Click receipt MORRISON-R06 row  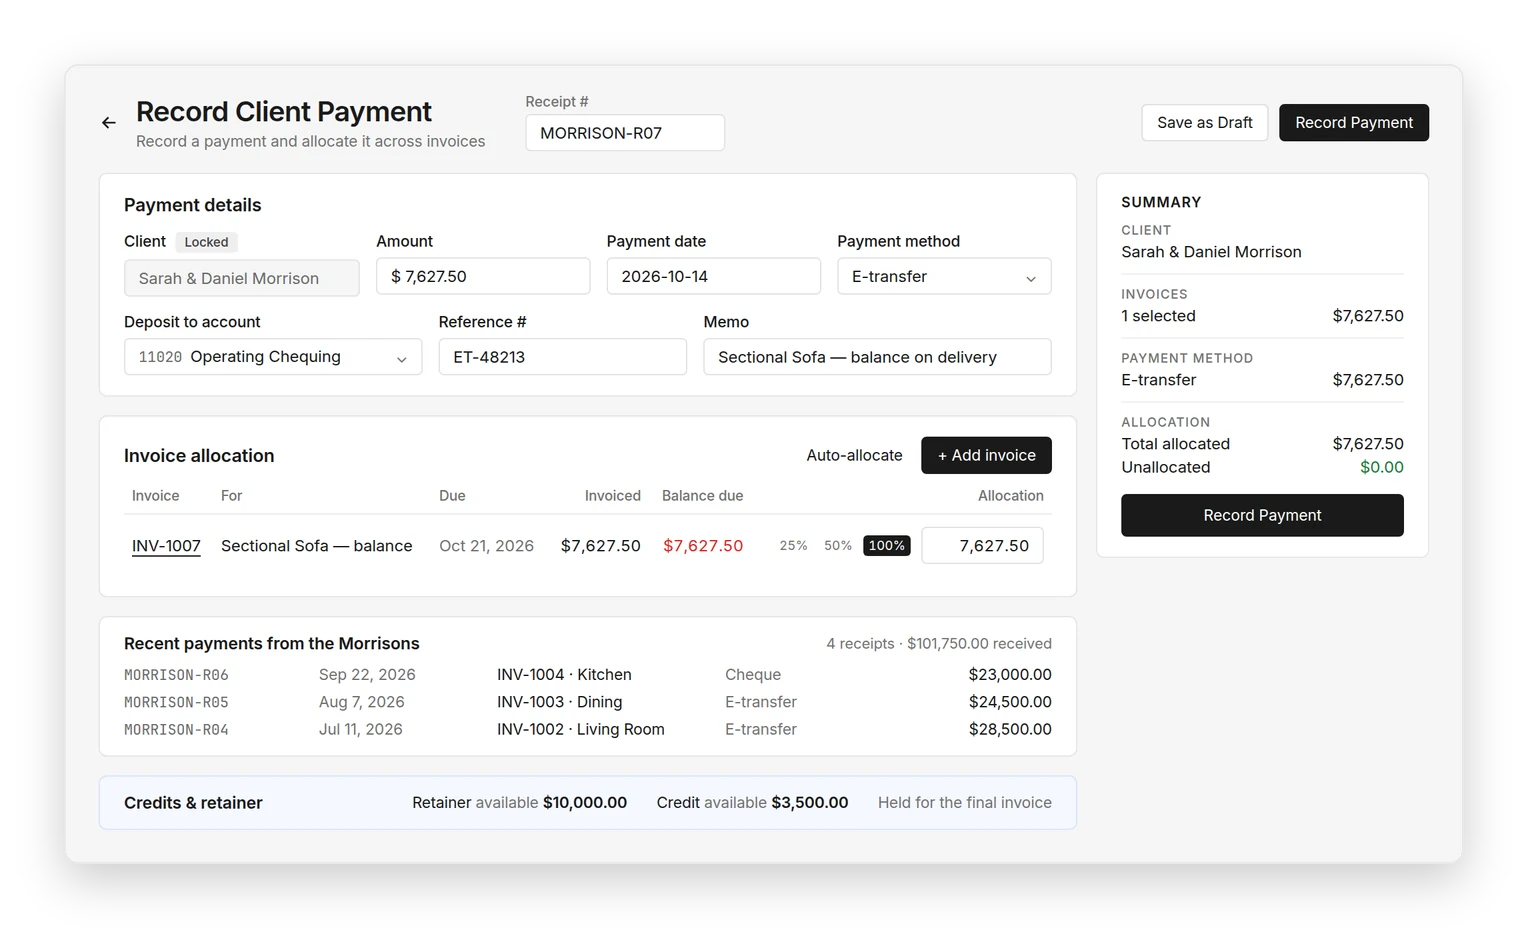click(x=588, y=675)
